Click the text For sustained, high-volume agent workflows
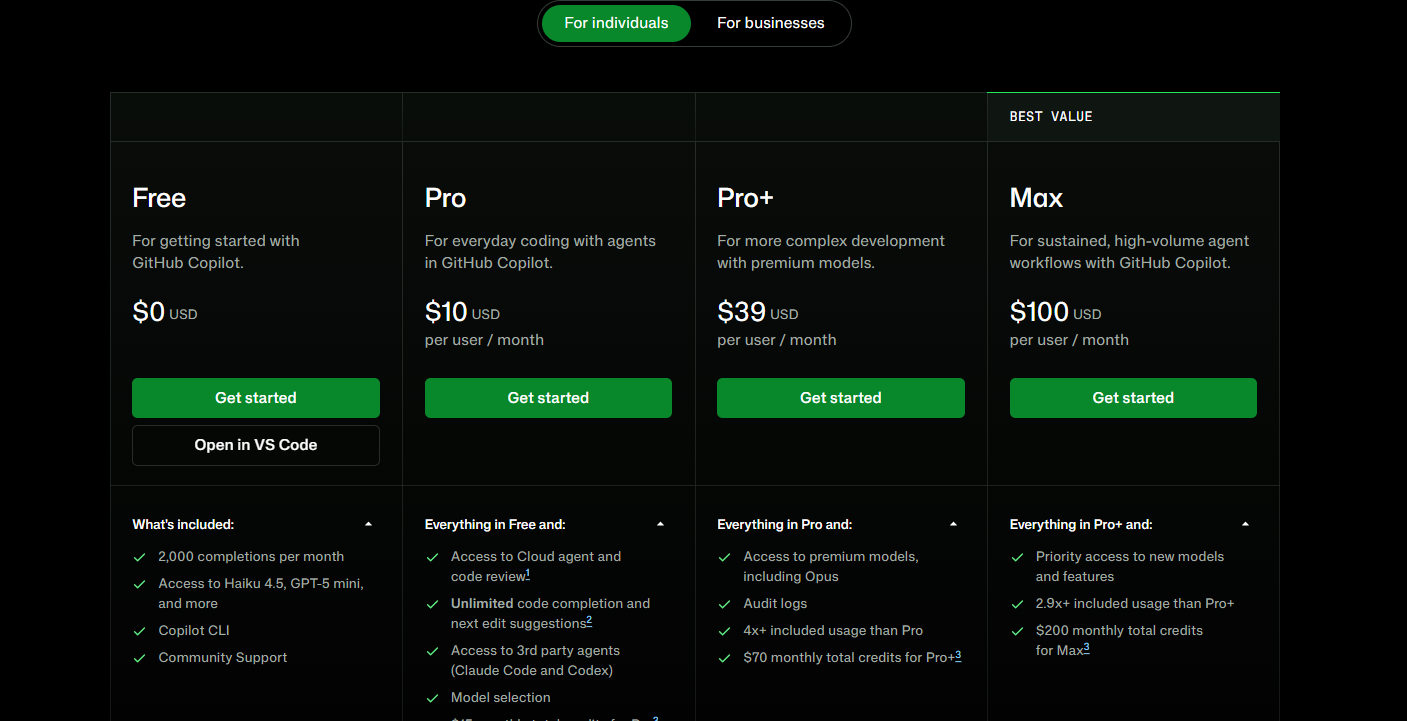This screenshot has width=1407, height=721. click(x=1129, y=252)
